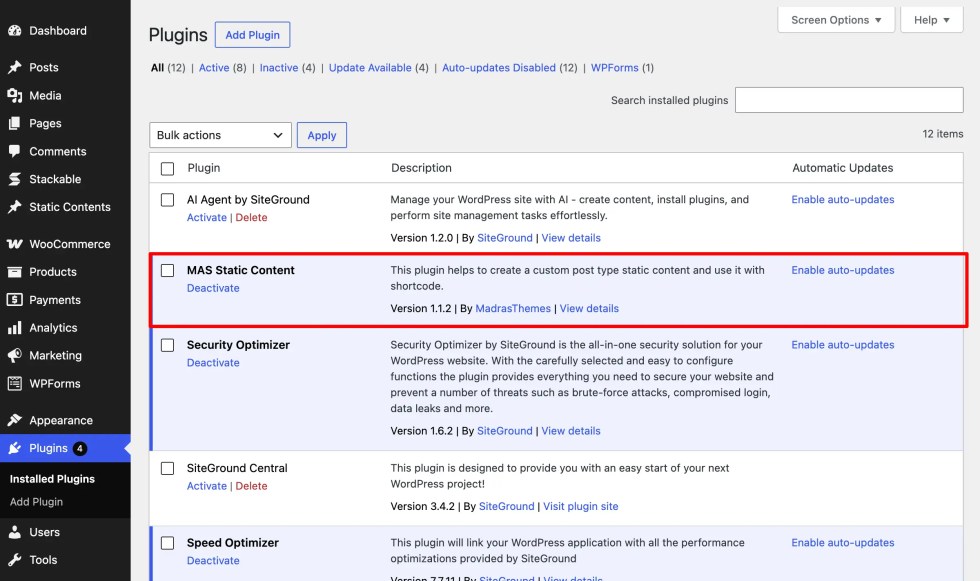This screenshot has width=980, height=581.
Task: Click the WPForms icon in the sidebar
Action: 14,383
